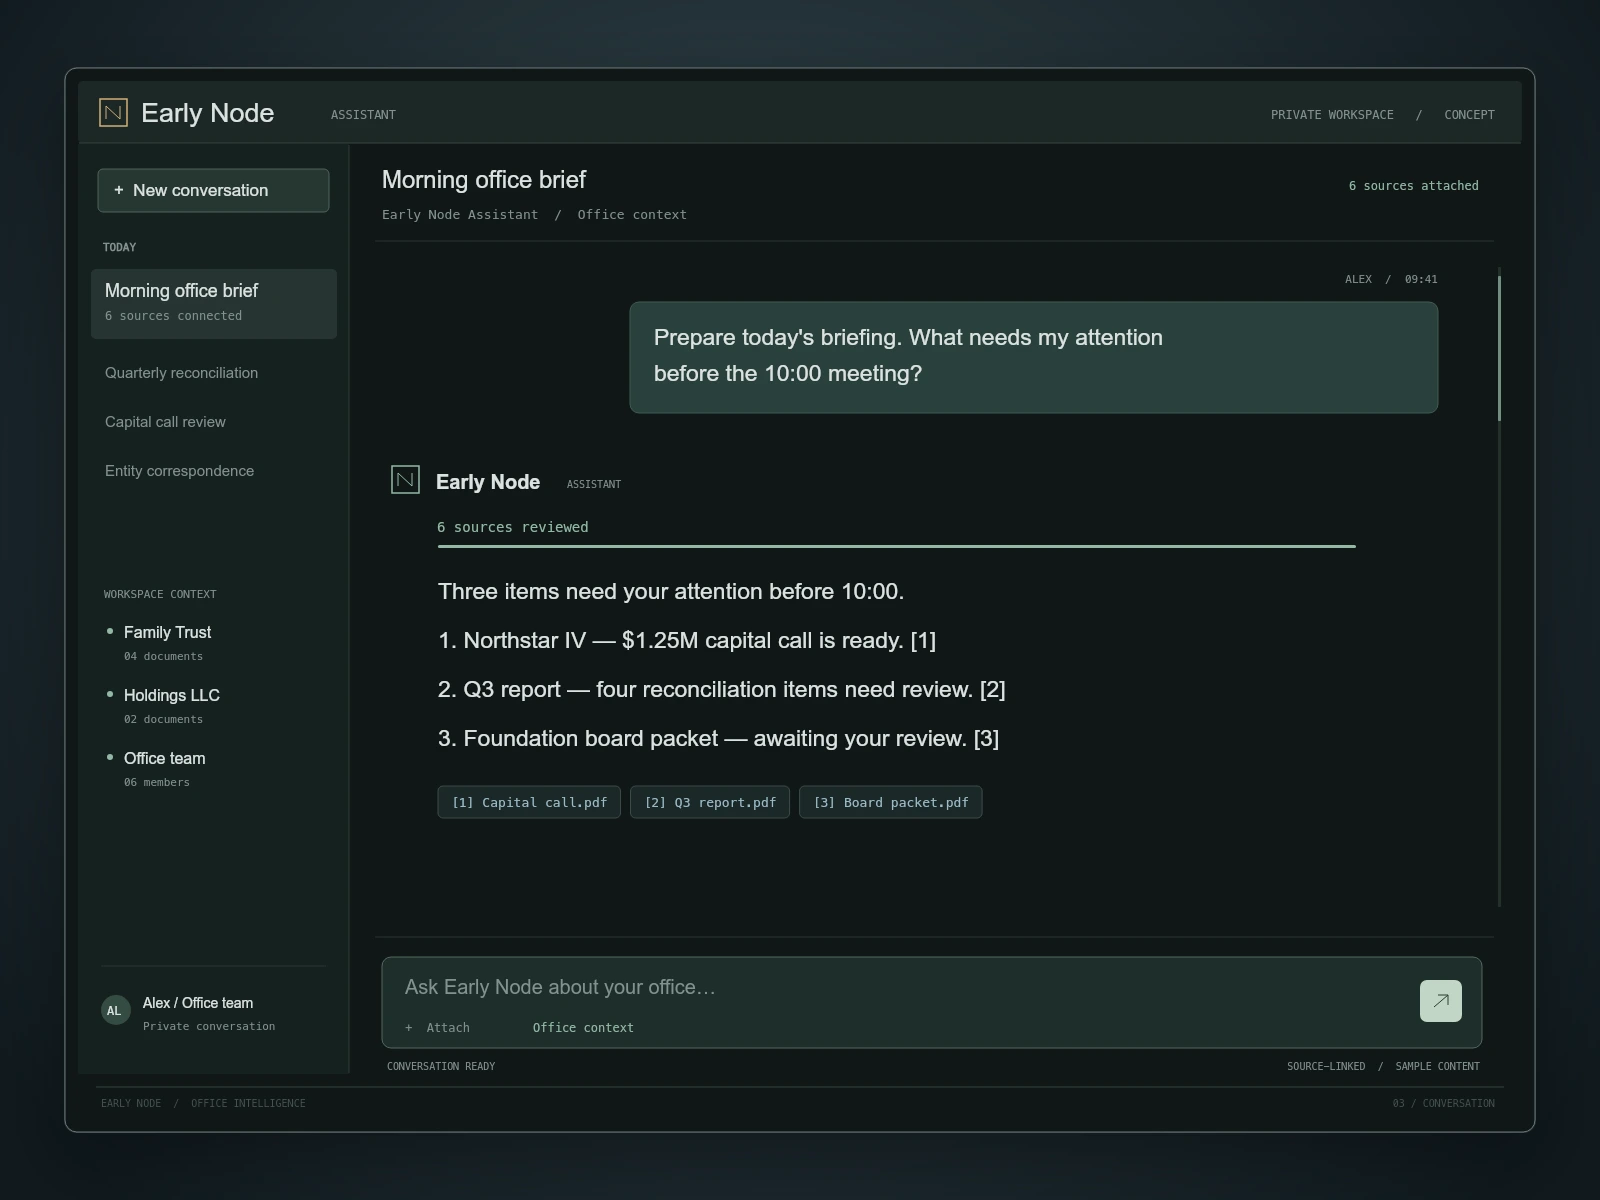Click the 04 documents label under Family Trust

[163, 656]
